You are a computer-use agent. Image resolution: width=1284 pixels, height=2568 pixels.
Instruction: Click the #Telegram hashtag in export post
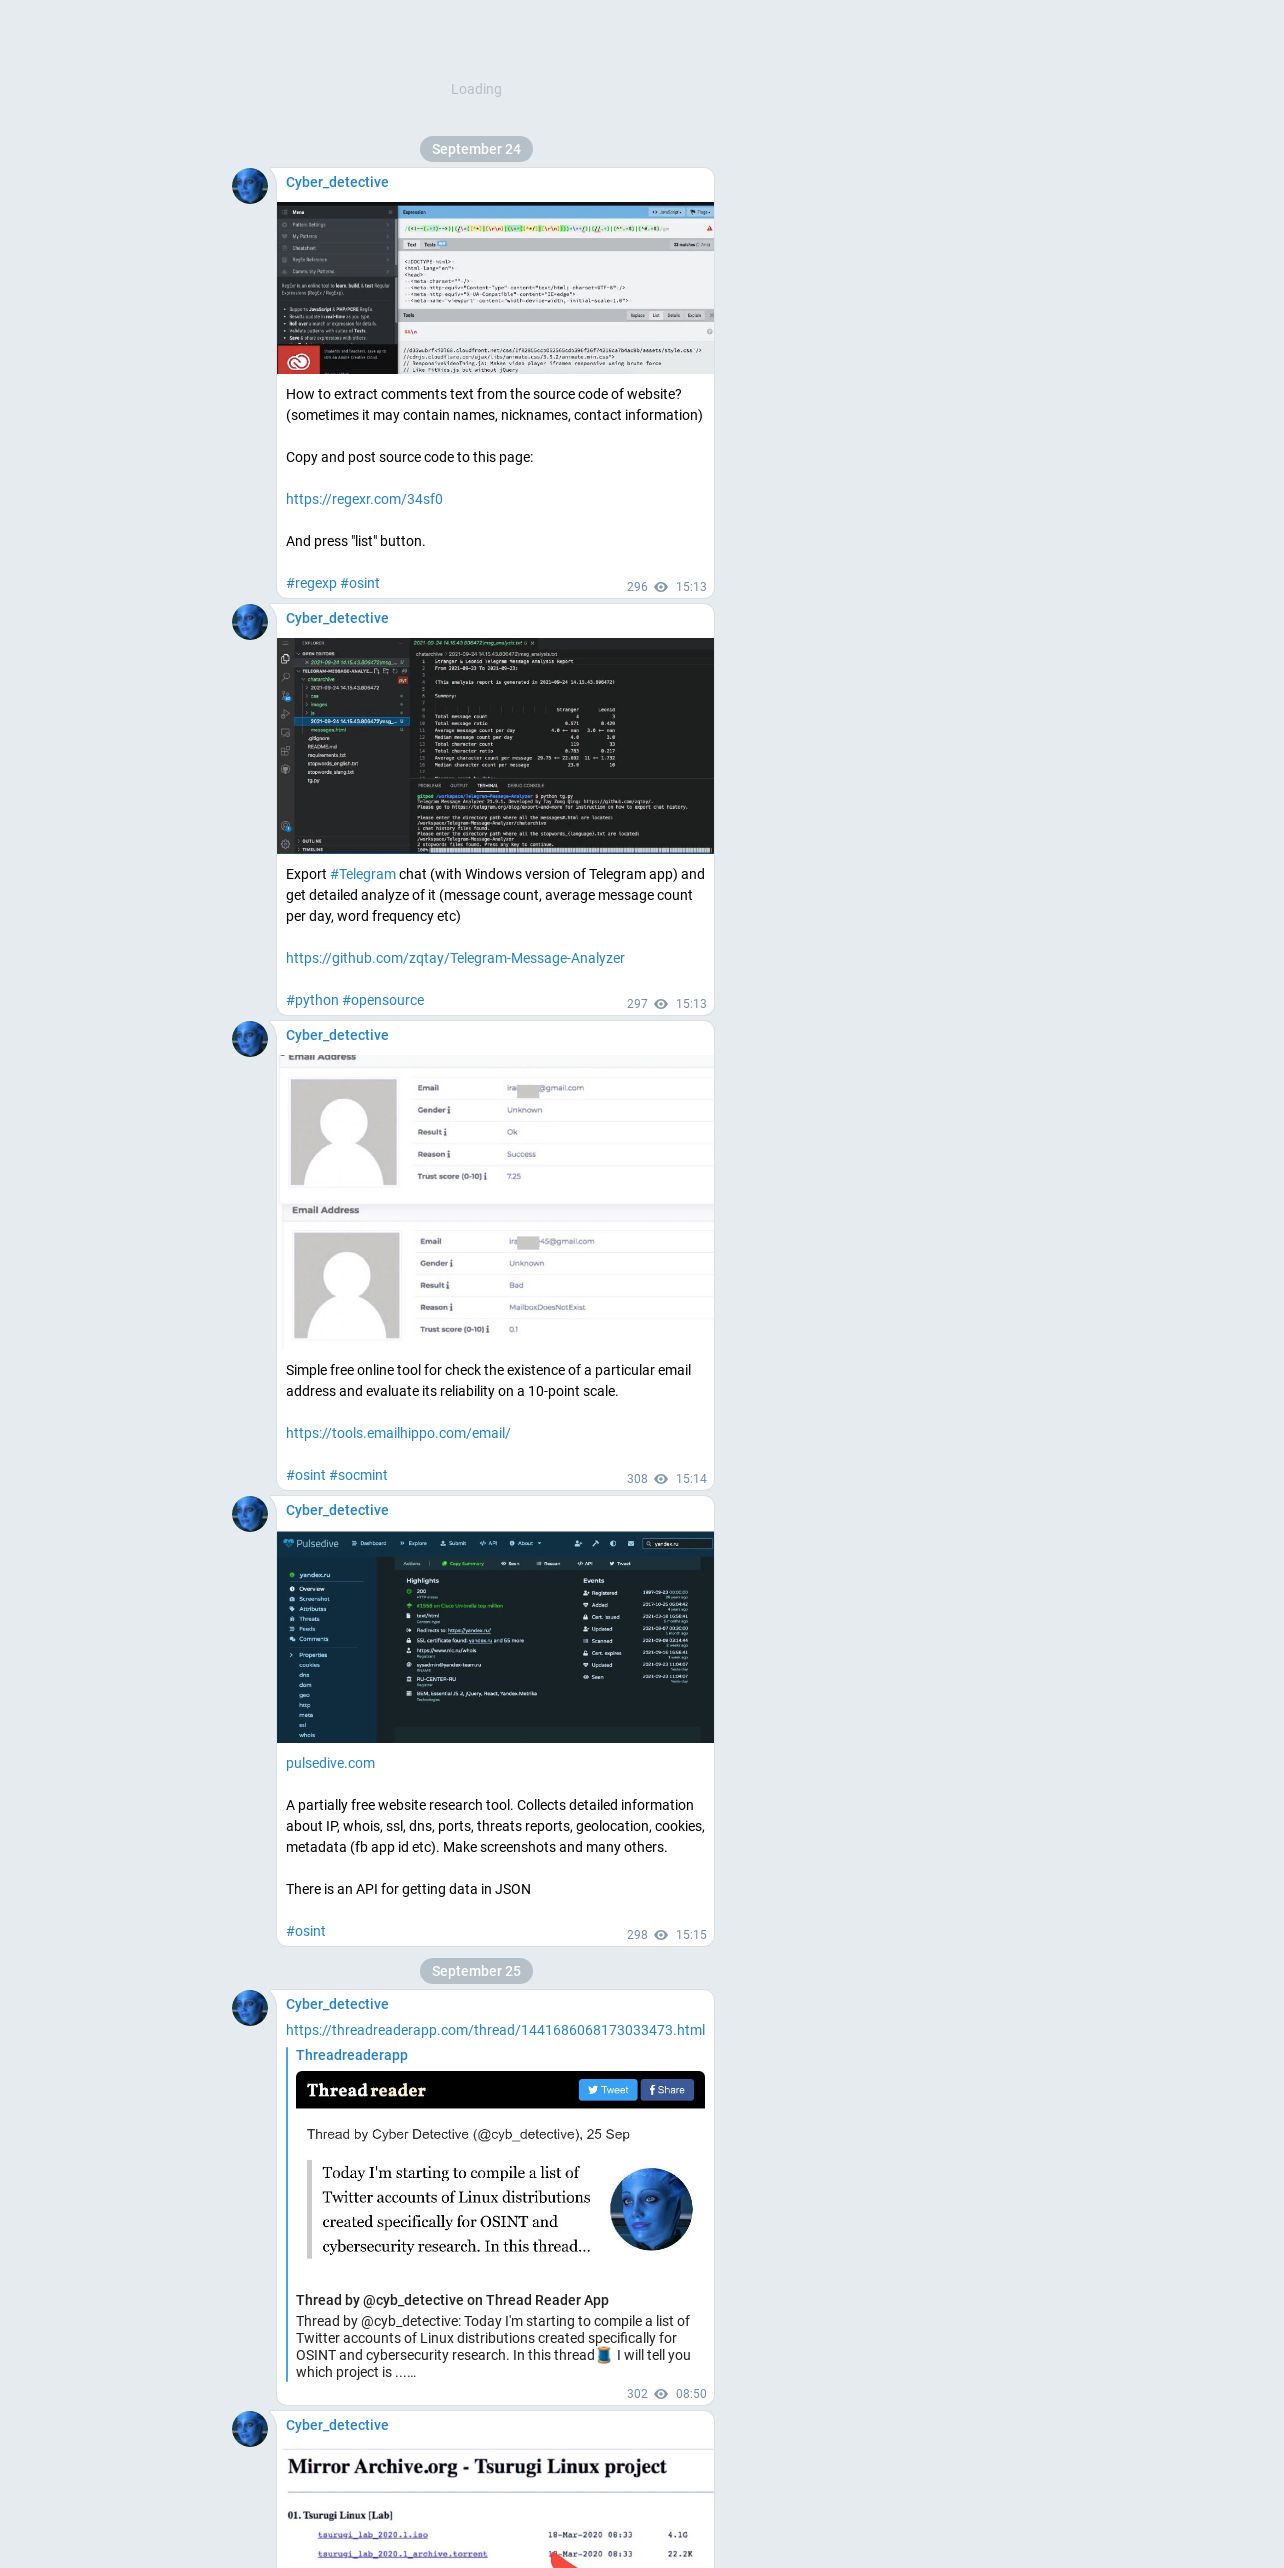[x=363, y=874]
